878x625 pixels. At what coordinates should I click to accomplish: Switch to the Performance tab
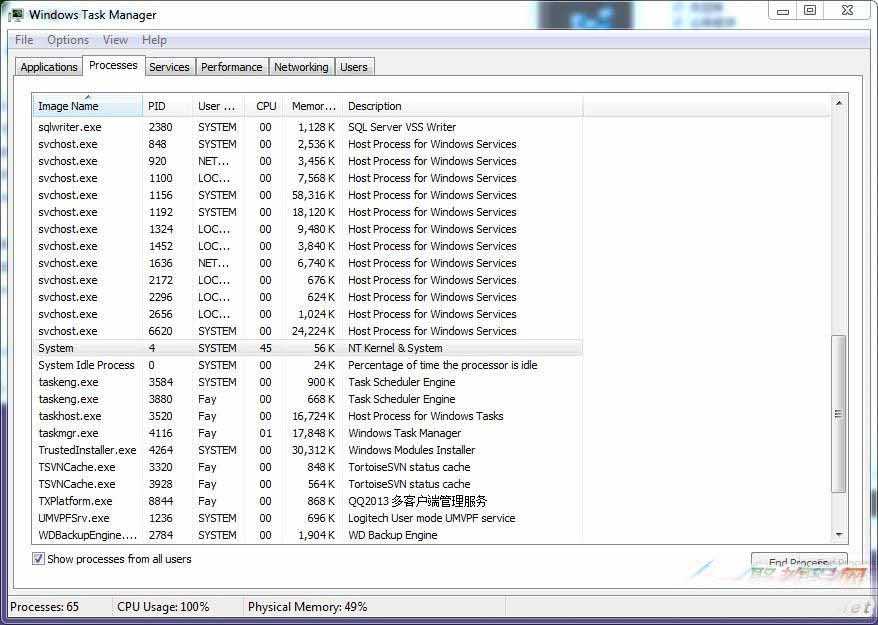tap(231, 66)
